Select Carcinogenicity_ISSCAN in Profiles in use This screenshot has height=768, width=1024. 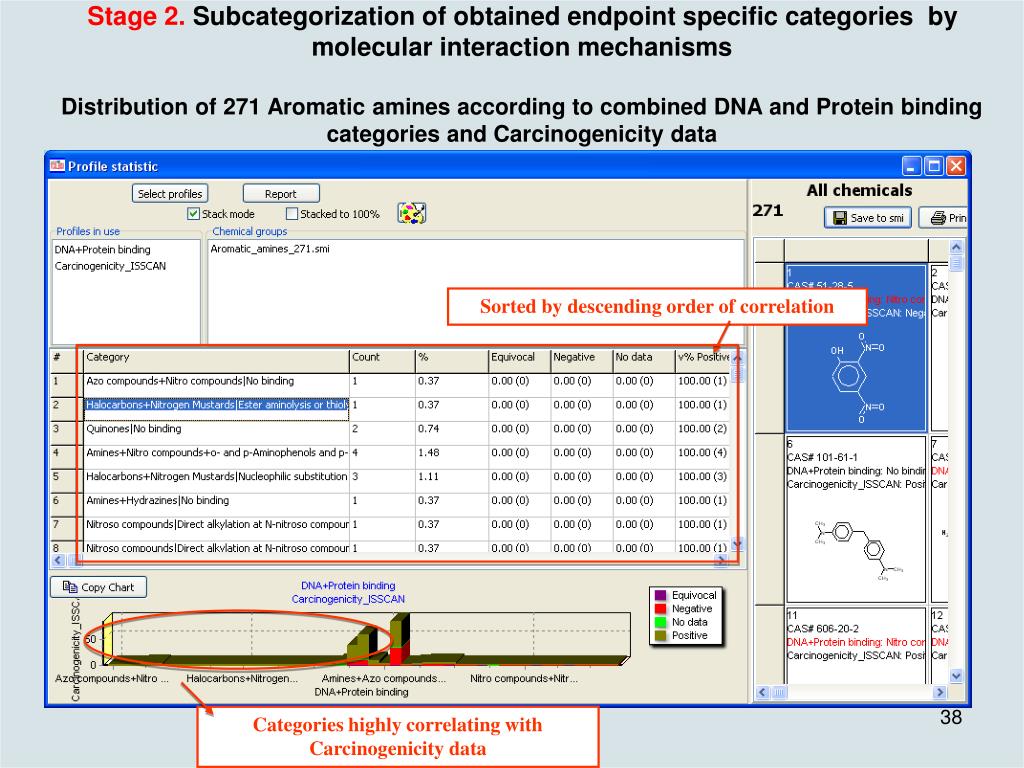pos(110,266)
